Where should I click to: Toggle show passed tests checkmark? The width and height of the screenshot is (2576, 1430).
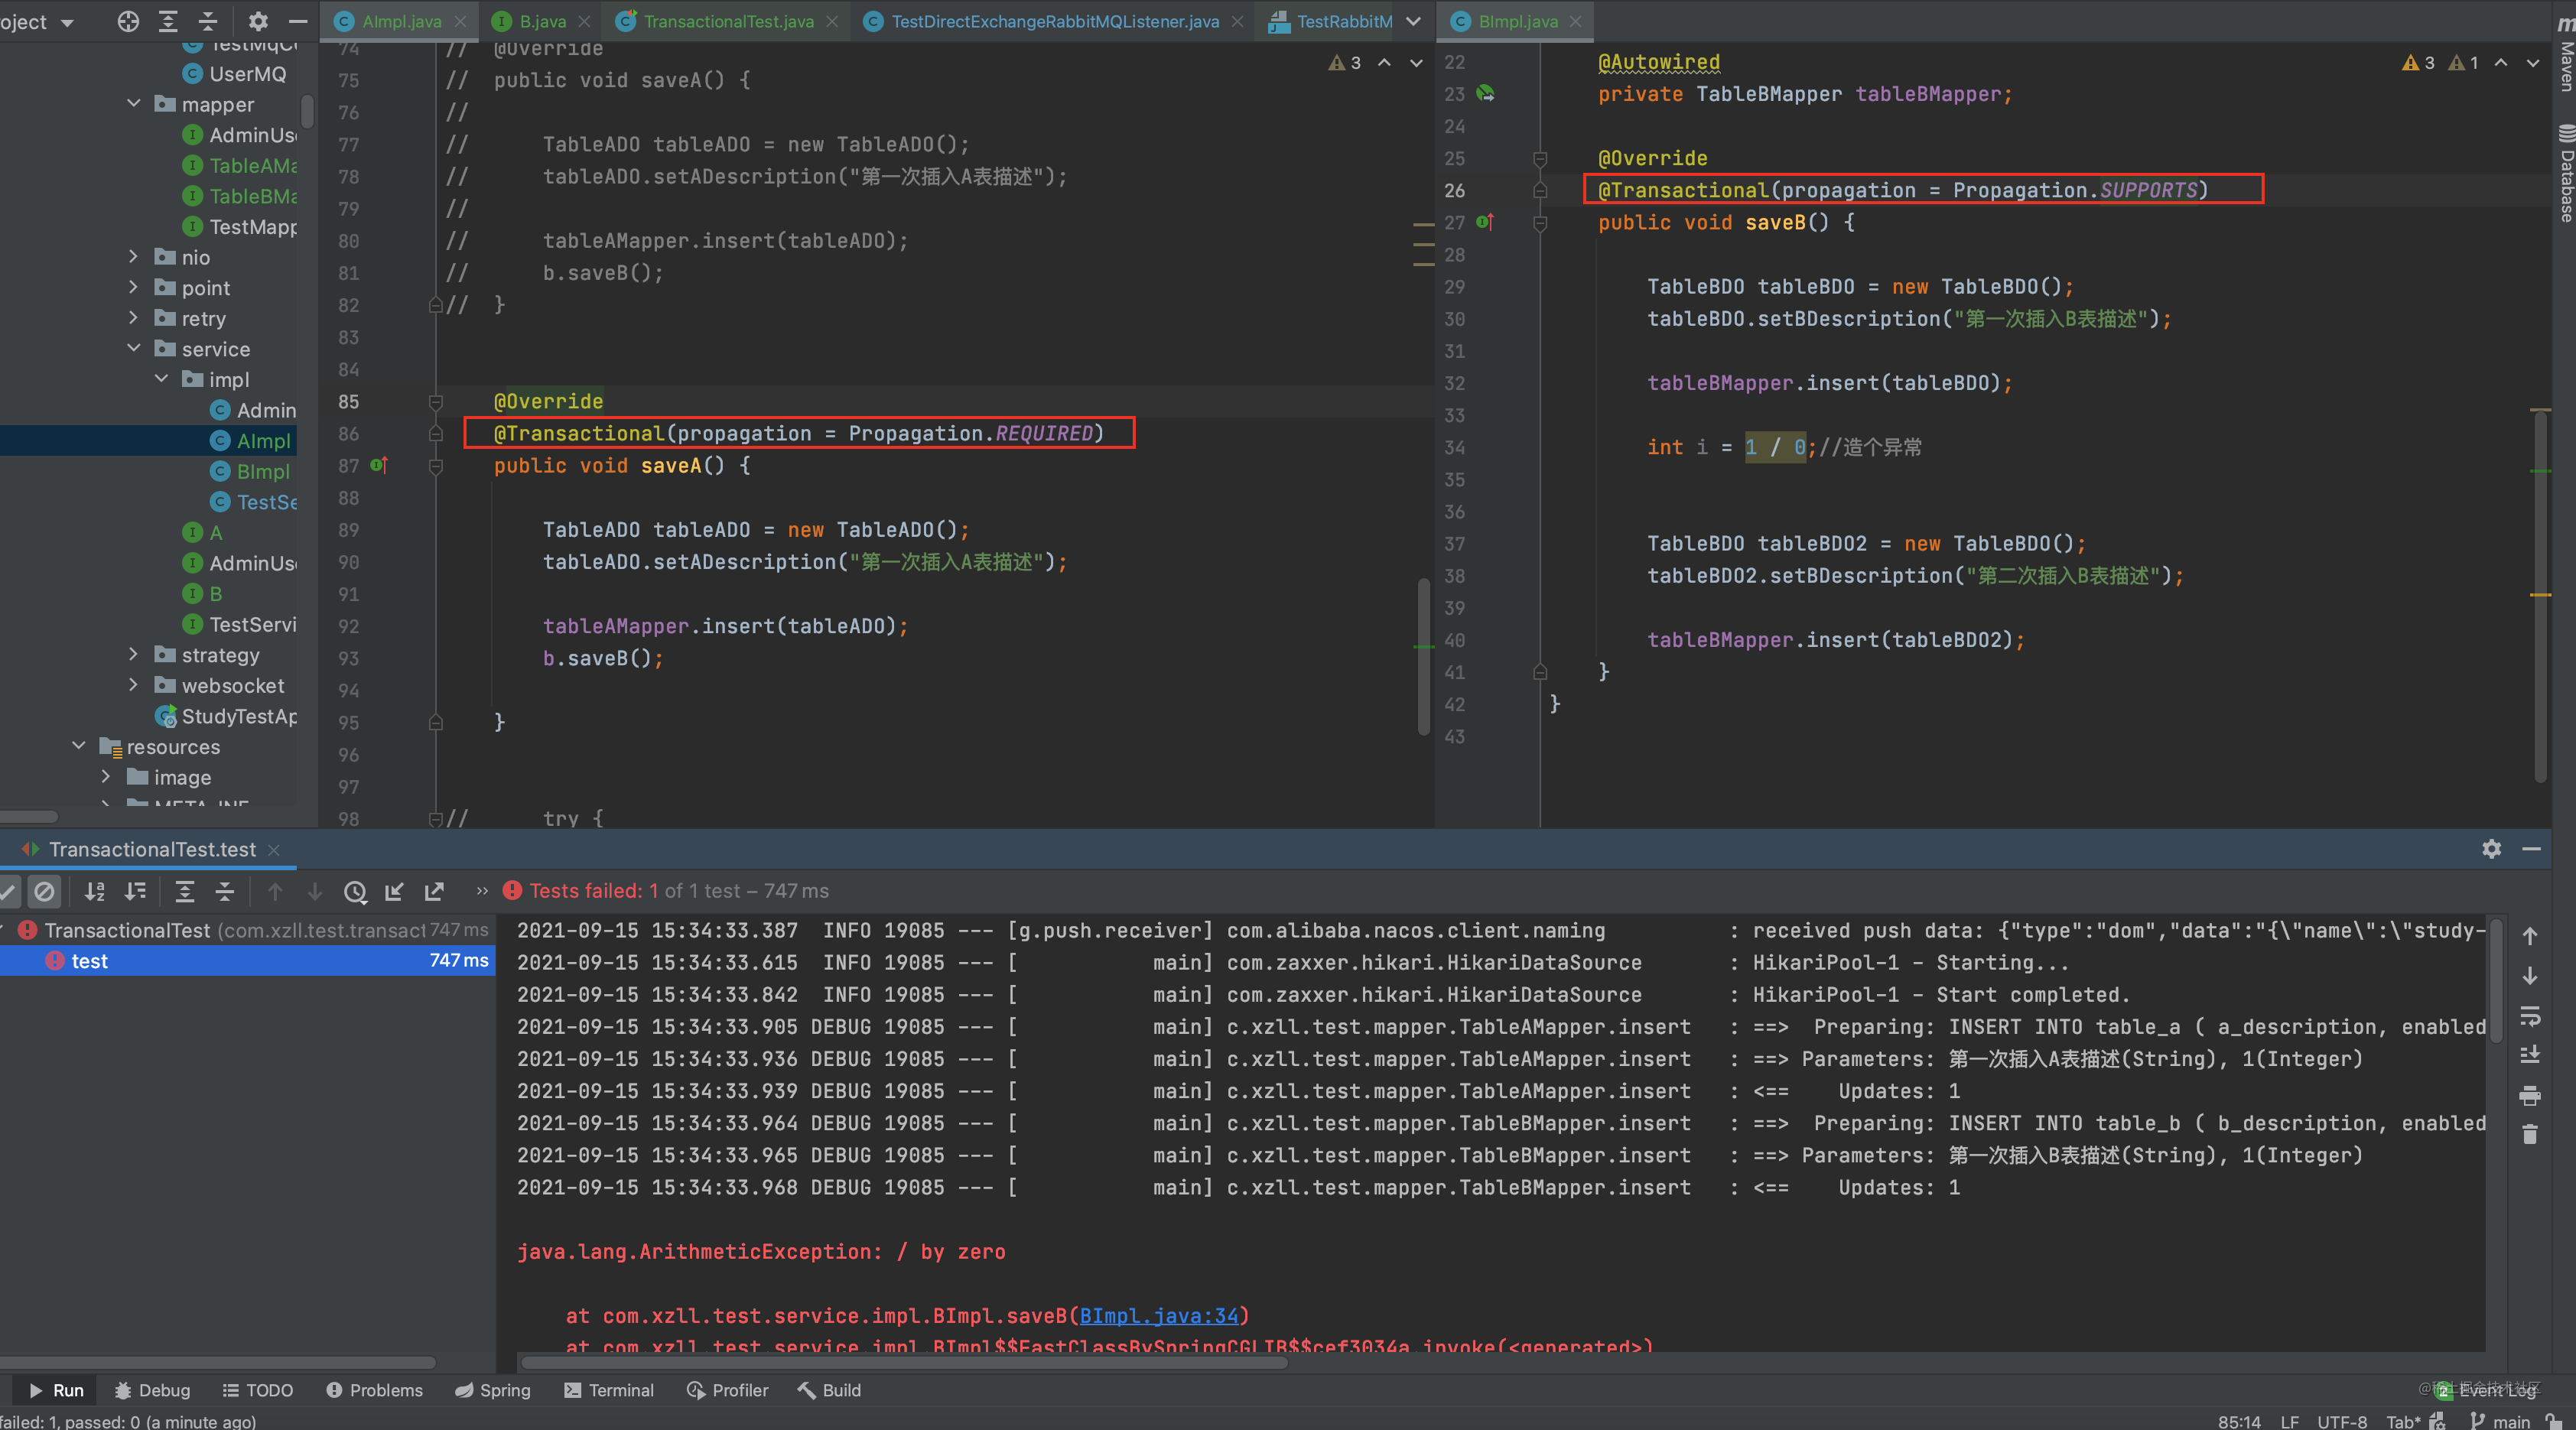(8, 891)
